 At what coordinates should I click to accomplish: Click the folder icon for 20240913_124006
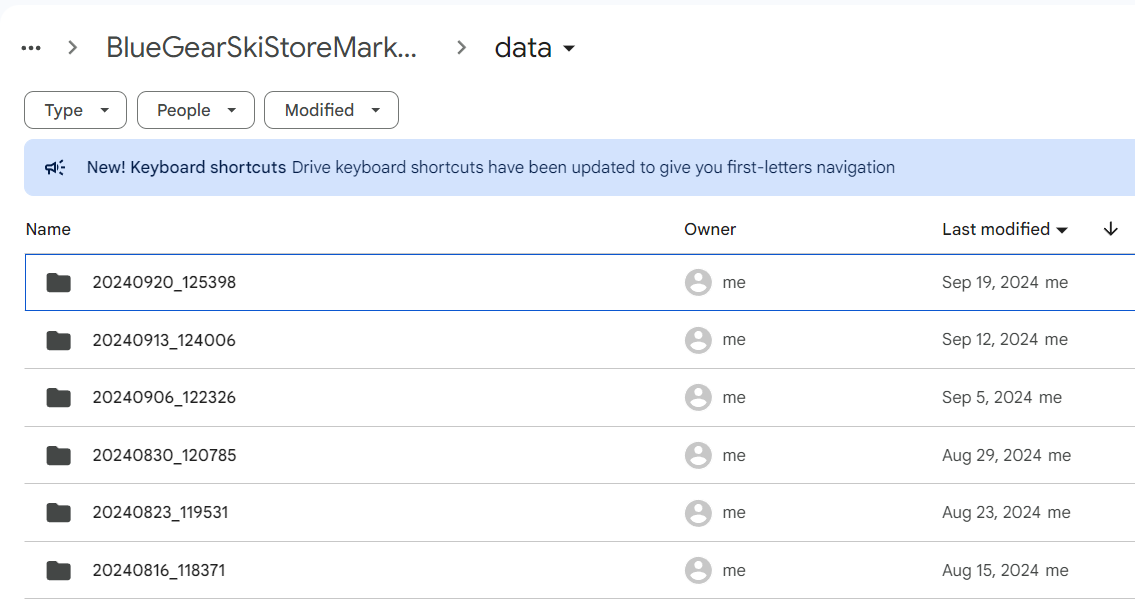pyautogui.click(x=59, y=341)
